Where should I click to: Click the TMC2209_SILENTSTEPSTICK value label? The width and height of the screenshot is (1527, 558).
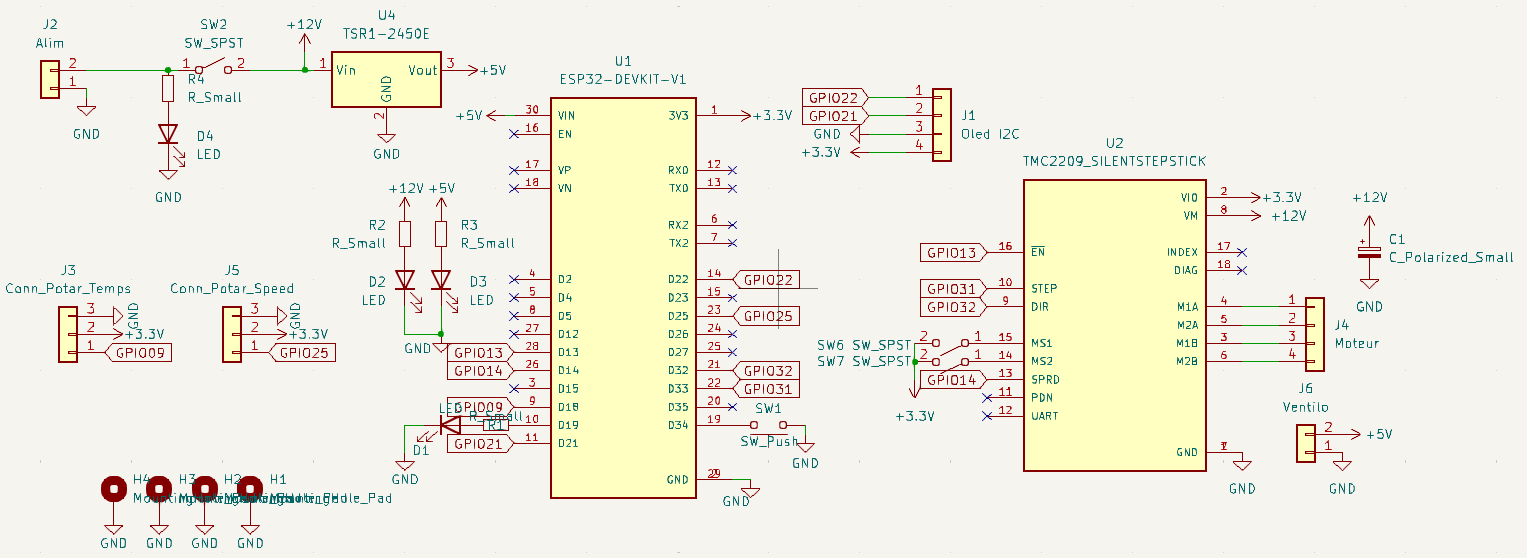pyautogui.click(x=1114, y=160)
